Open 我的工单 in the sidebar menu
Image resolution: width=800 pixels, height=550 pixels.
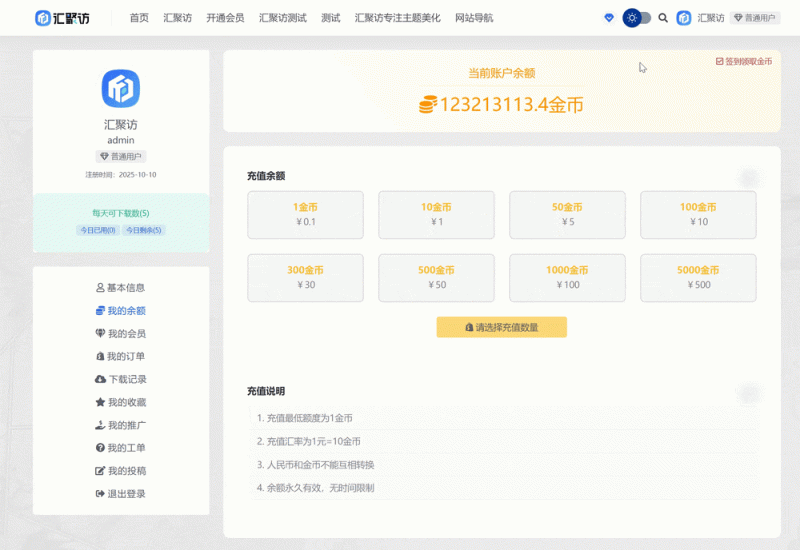121,447
